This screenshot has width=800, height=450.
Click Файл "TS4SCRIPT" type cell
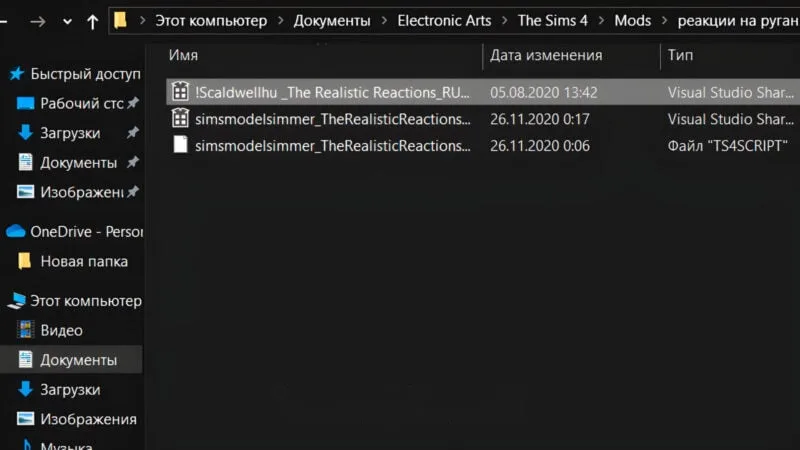pos(727,146)
